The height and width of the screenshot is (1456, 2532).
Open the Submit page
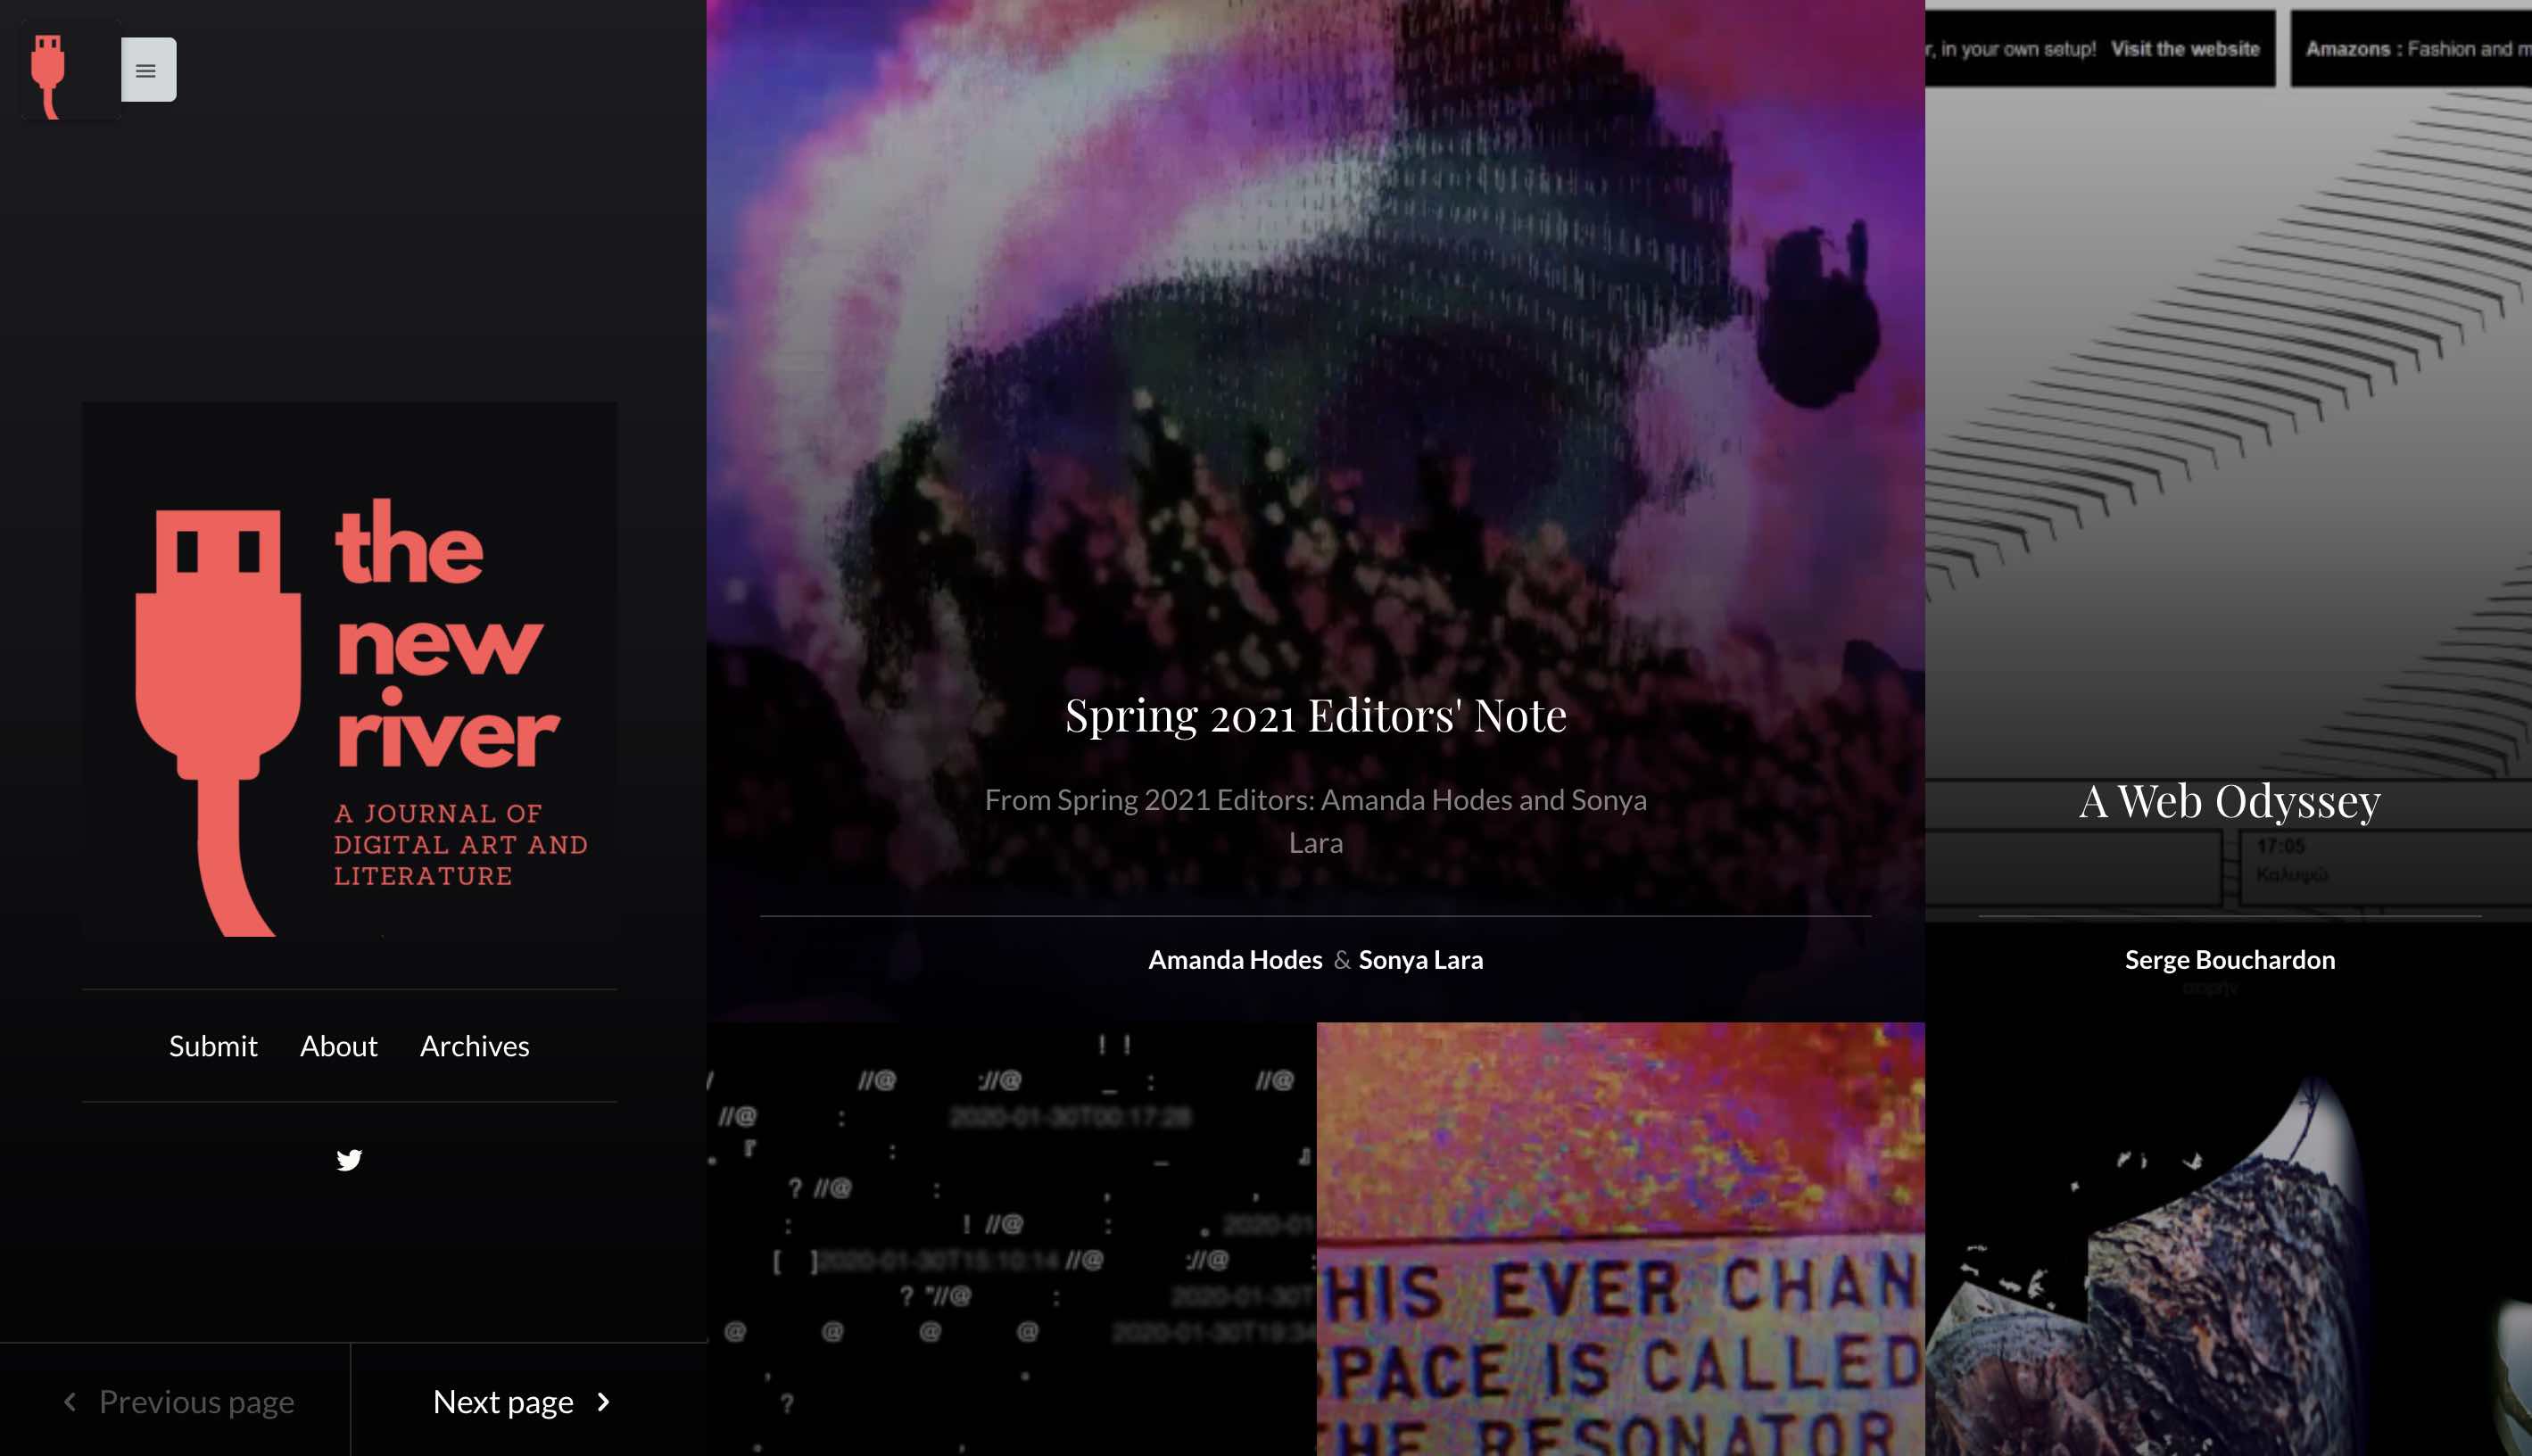[213, 1046]
